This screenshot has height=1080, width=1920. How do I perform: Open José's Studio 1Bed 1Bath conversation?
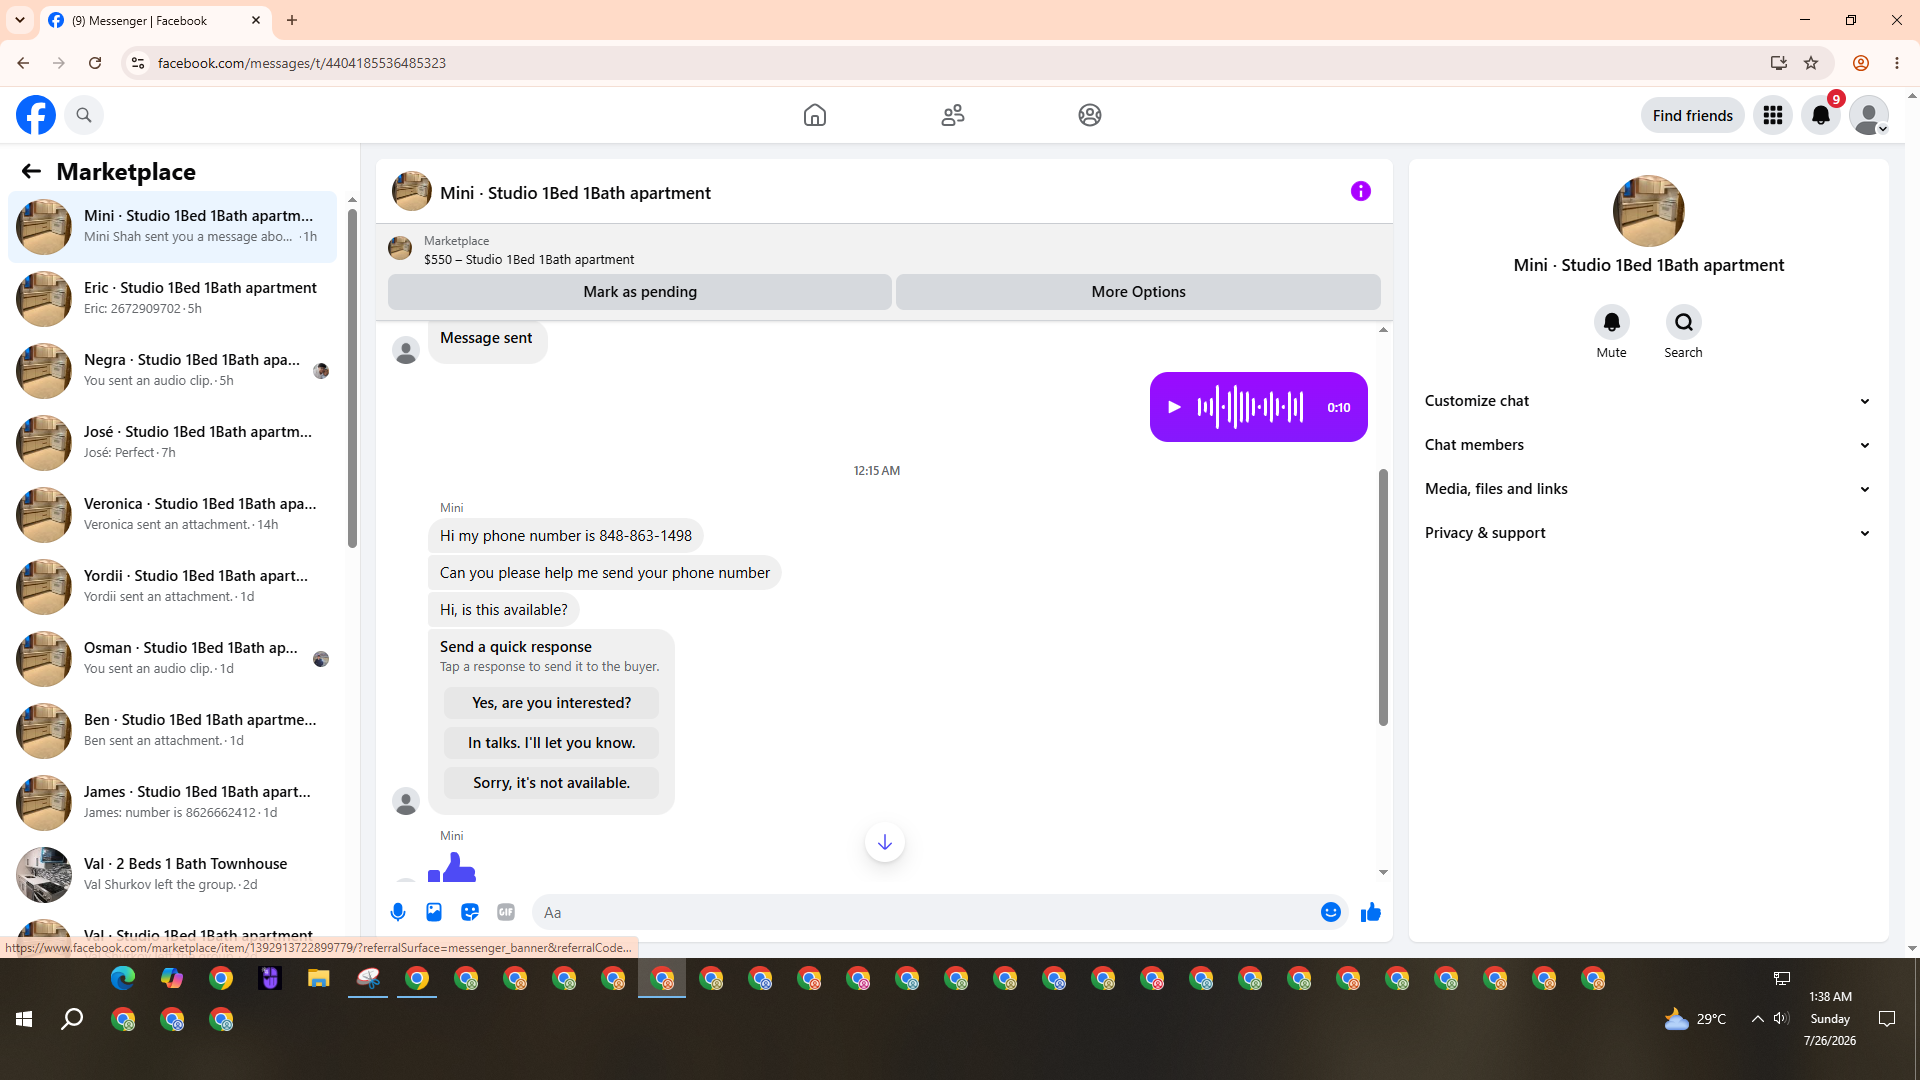(173, 442)
